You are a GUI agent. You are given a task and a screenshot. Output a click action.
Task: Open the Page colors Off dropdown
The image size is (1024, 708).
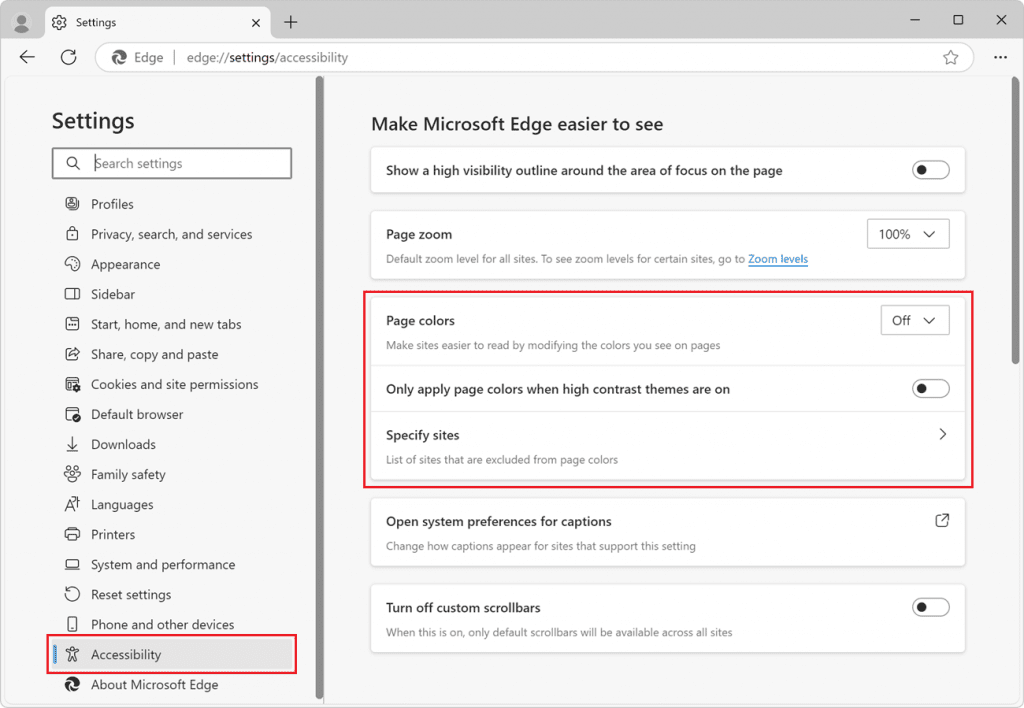click(x=915, y=321)
